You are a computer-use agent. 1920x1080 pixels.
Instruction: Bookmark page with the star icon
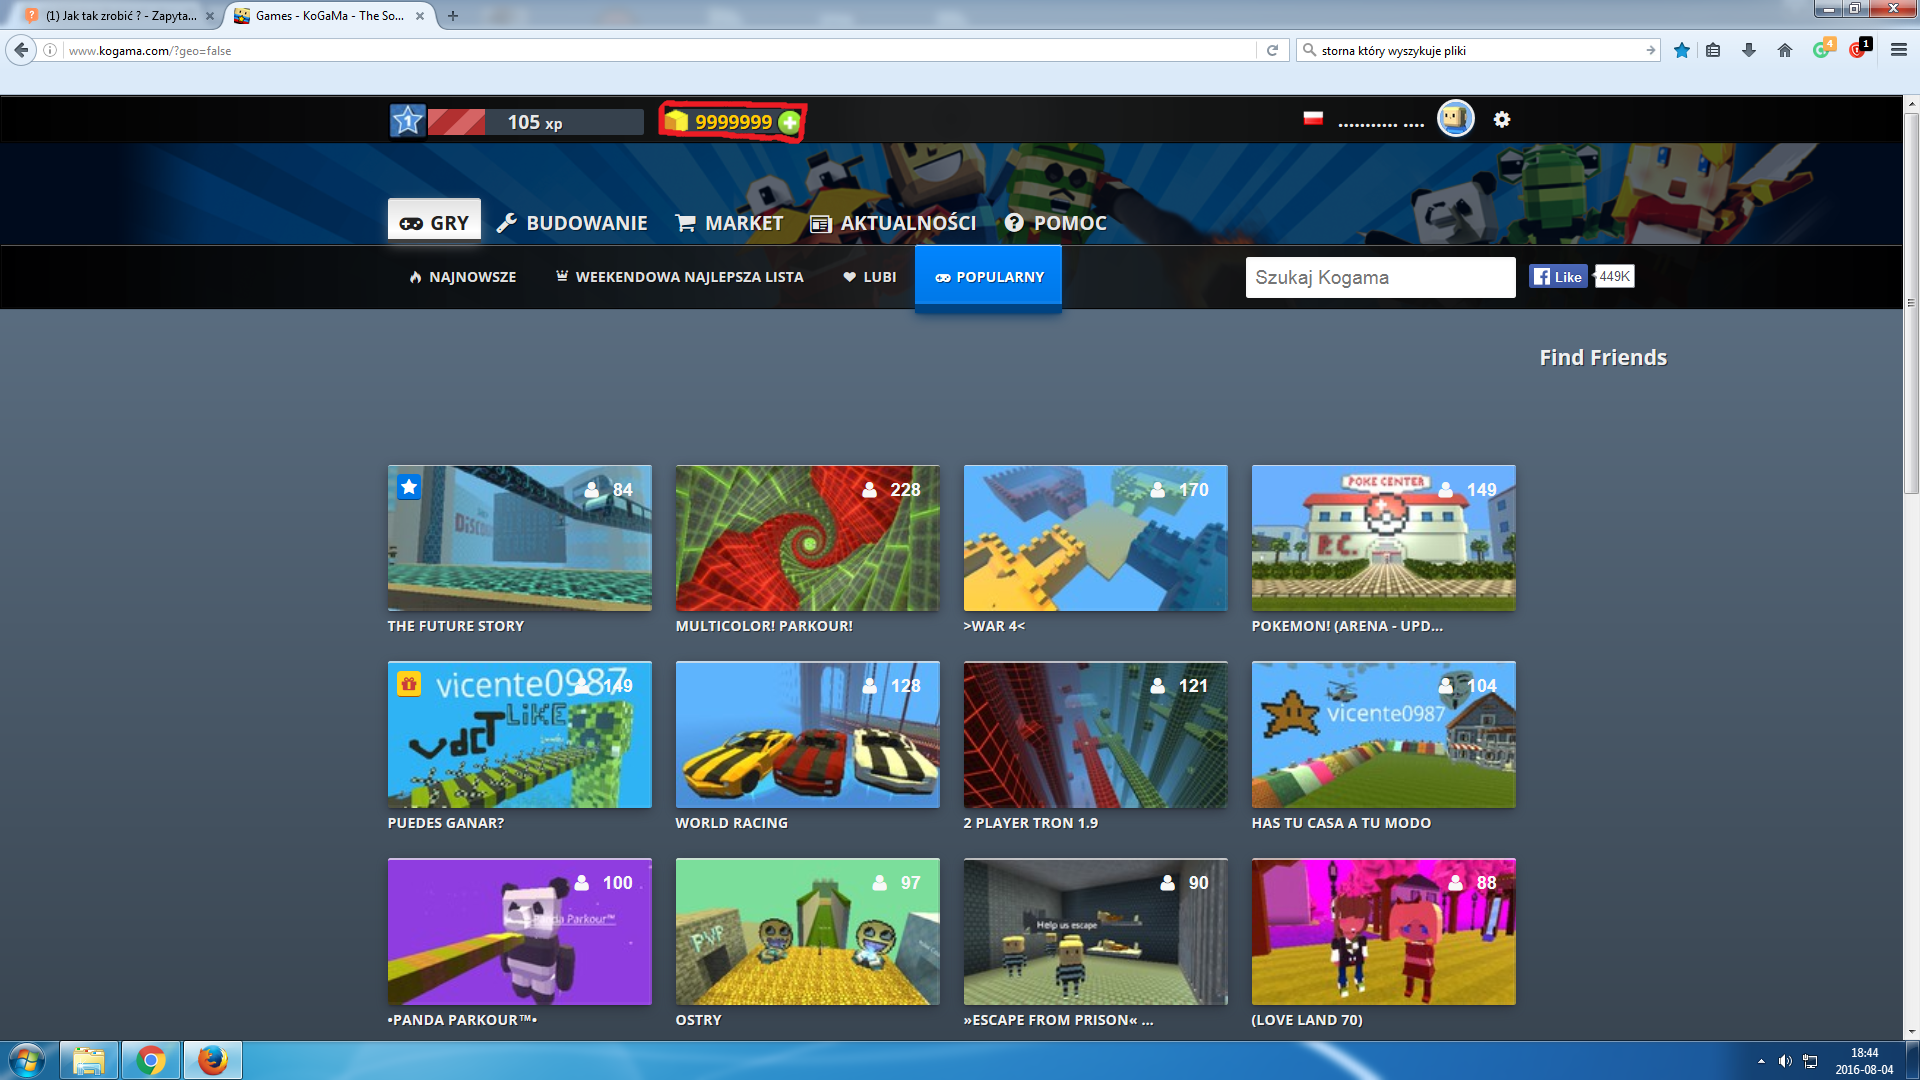(1681, 50)
